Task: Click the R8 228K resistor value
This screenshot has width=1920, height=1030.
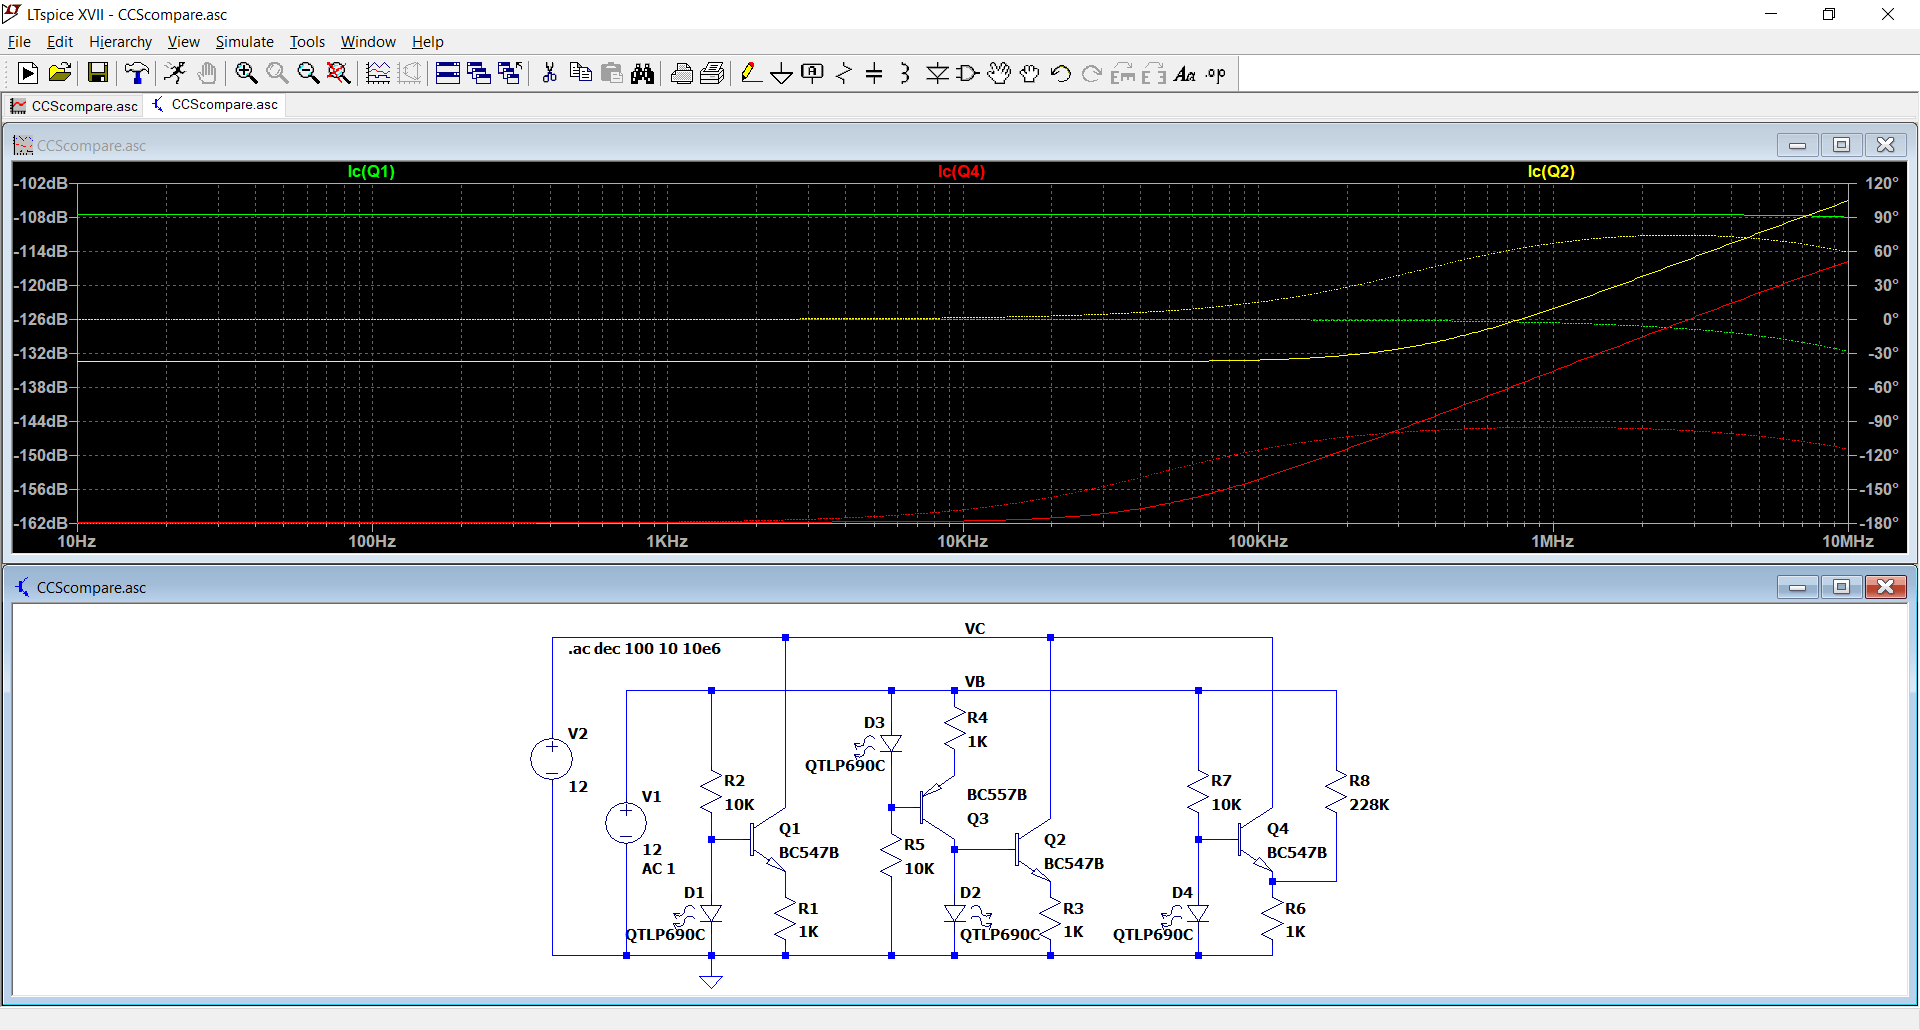Action: click(x=1369, y=805)
